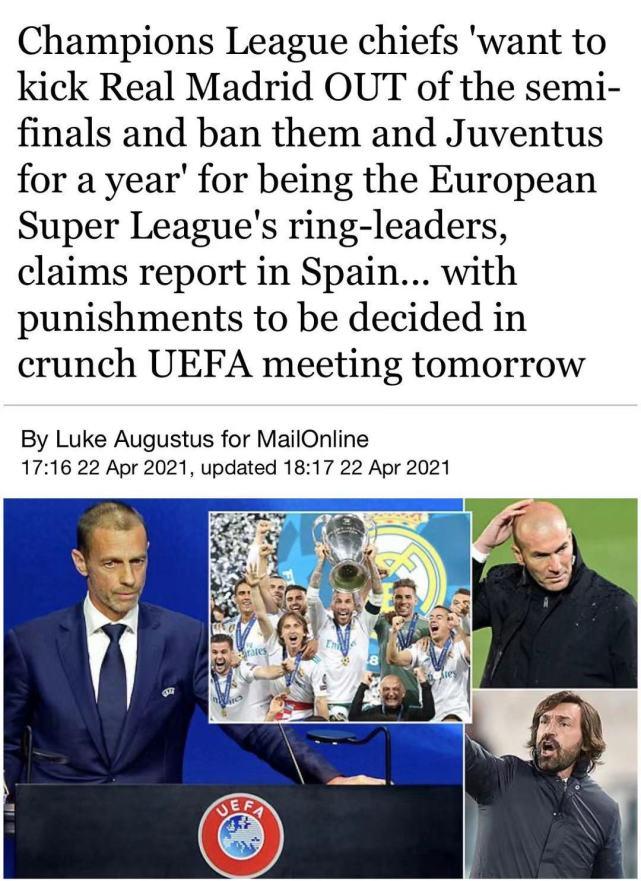Image resolution: width=641 pixels, height=881 pixels.
Task: Click the microphone on the podium
Action: [x=348, y=750]
